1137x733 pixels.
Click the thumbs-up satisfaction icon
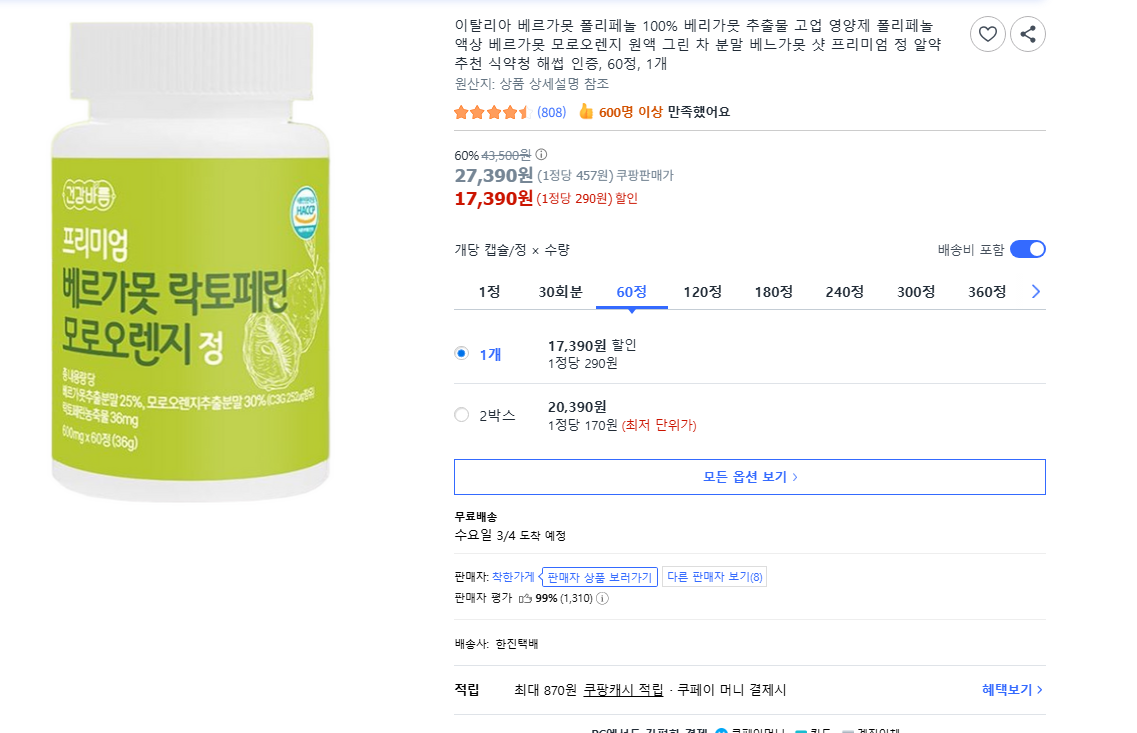point(586,112)
